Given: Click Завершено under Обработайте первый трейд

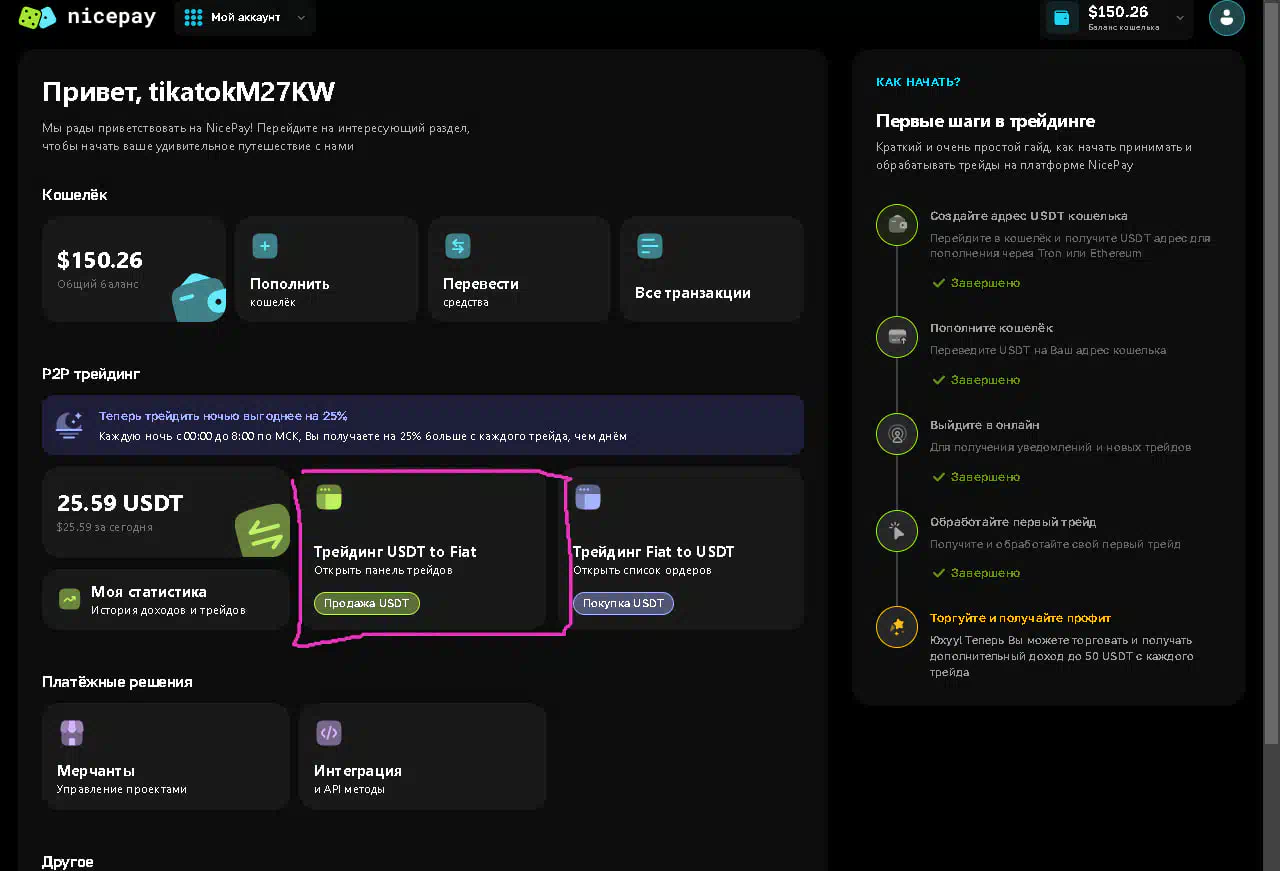Looking at the screenshot, I should (x=976, y=573).
